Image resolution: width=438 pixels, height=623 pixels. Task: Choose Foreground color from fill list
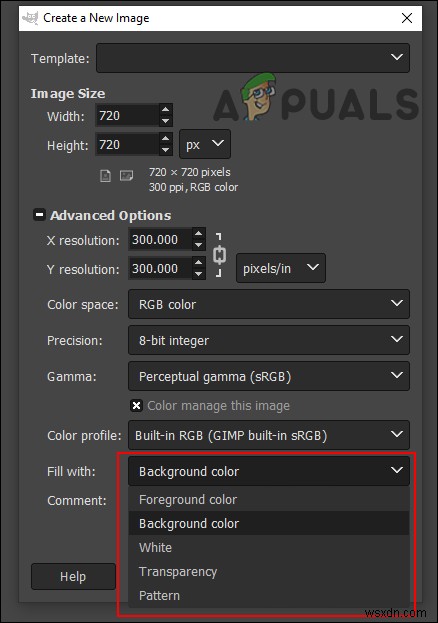[269, 499]
